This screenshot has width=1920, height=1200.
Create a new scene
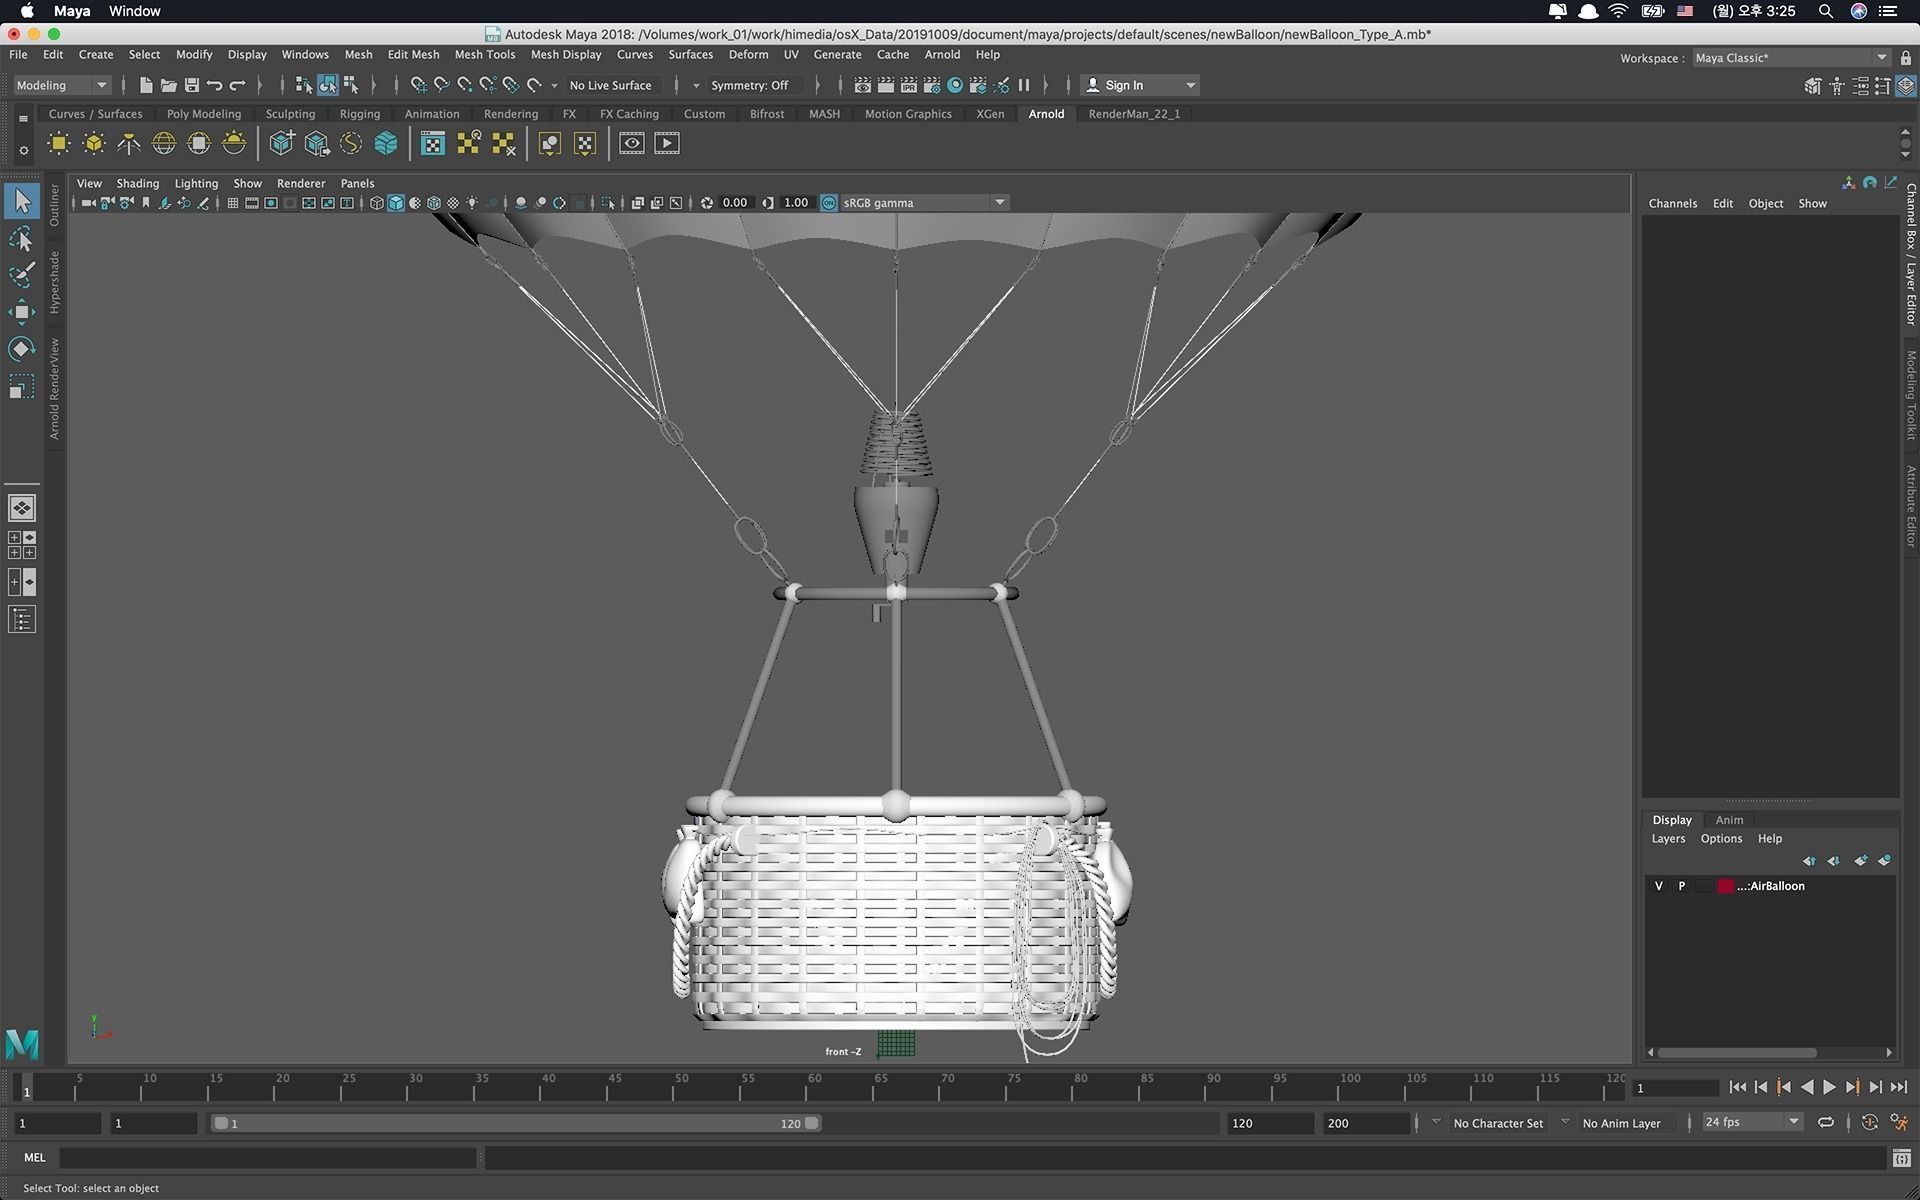pos(146,86)
